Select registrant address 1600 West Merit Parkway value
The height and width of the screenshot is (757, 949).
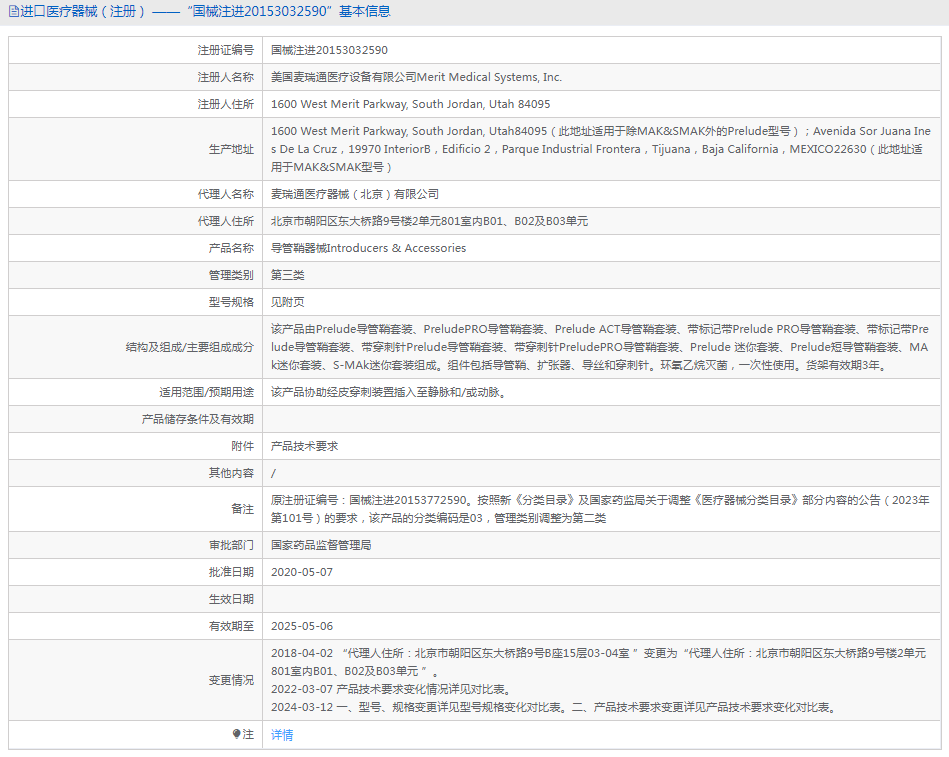pos(410,104)
